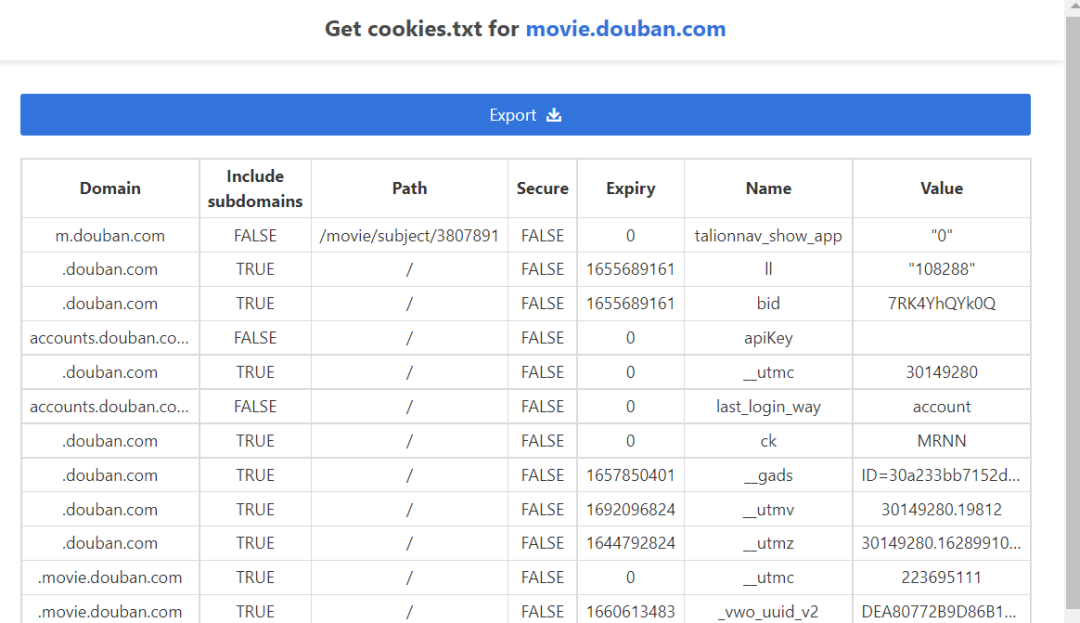The image size is (1080, 623).
Task: Click the __utmv name cell
Action: (x=769, y=509)
